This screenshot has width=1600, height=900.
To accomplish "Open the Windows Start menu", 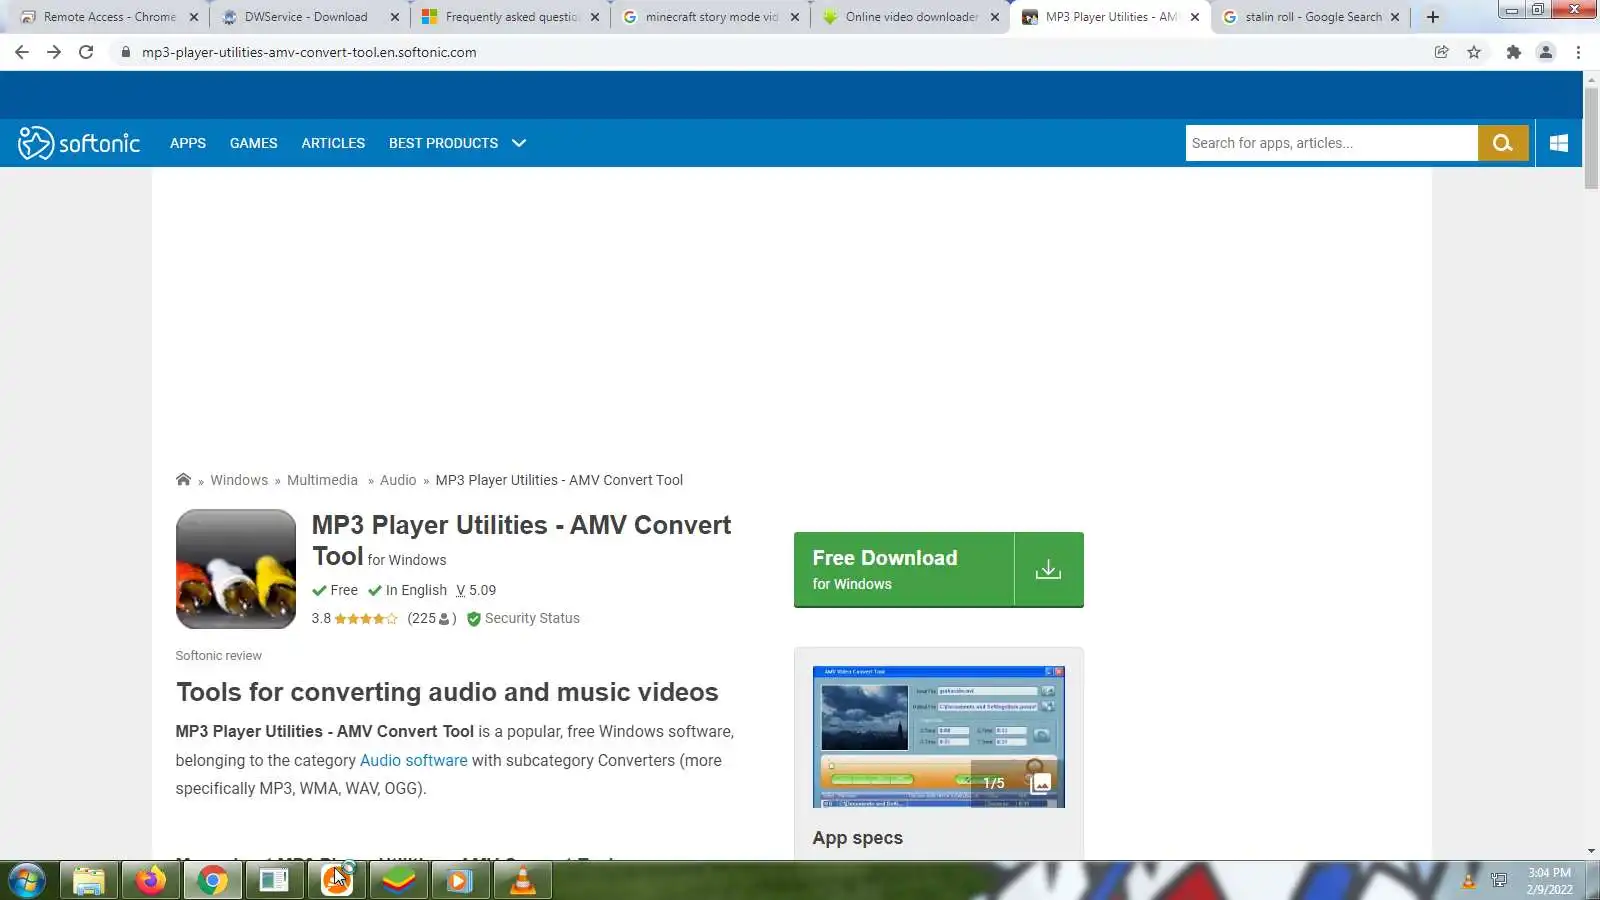I will 27,881.
